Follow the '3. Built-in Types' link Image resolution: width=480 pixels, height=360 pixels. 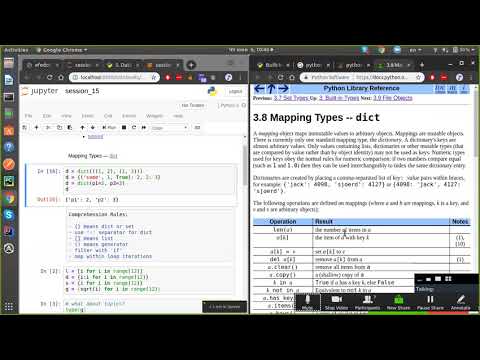339,98
